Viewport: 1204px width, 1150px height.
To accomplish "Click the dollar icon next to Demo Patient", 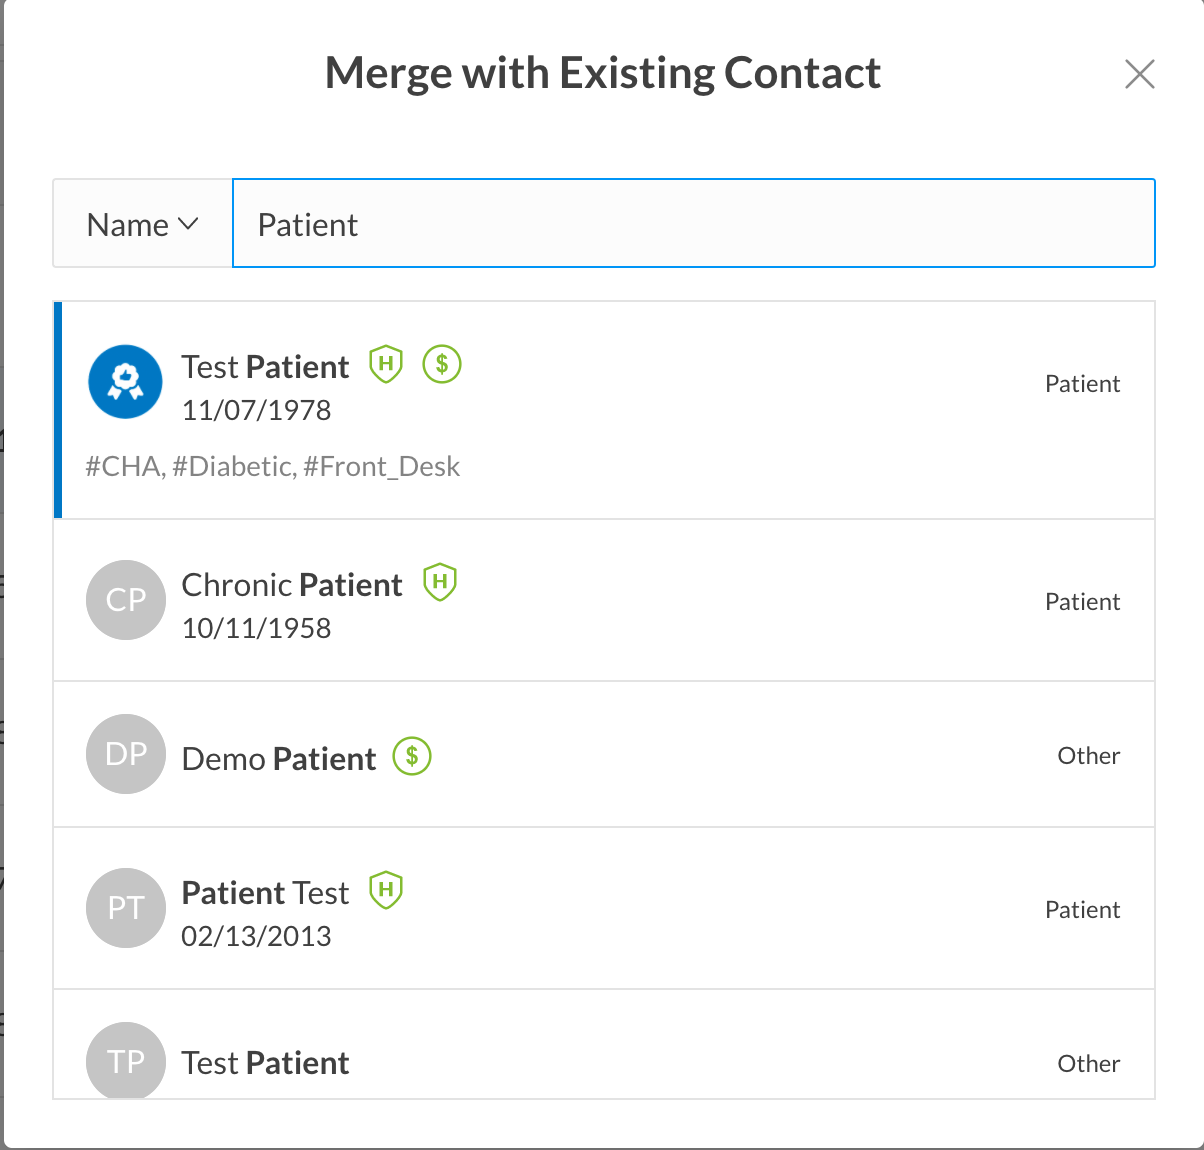I will (x=412, y=756).
